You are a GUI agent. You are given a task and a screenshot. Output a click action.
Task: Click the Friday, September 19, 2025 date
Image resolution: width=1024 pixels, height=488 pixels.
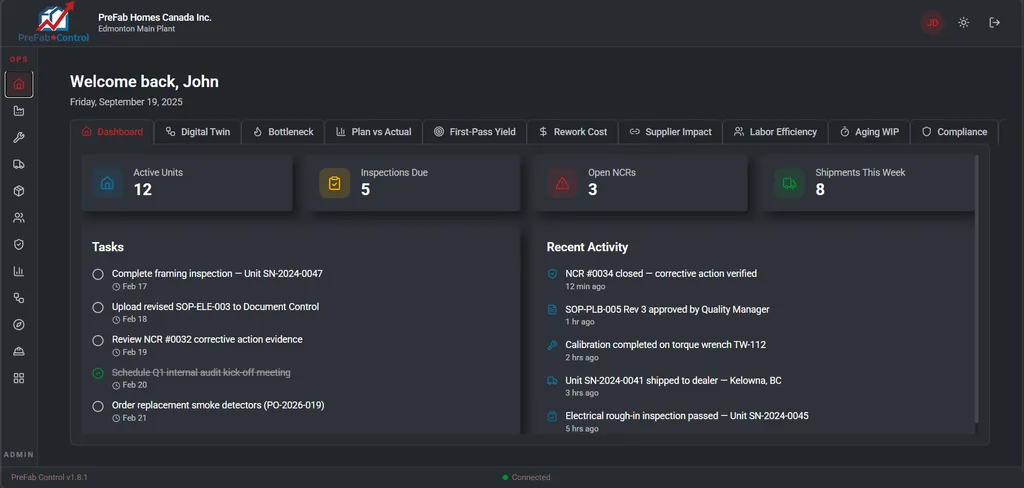coord(127,102)
